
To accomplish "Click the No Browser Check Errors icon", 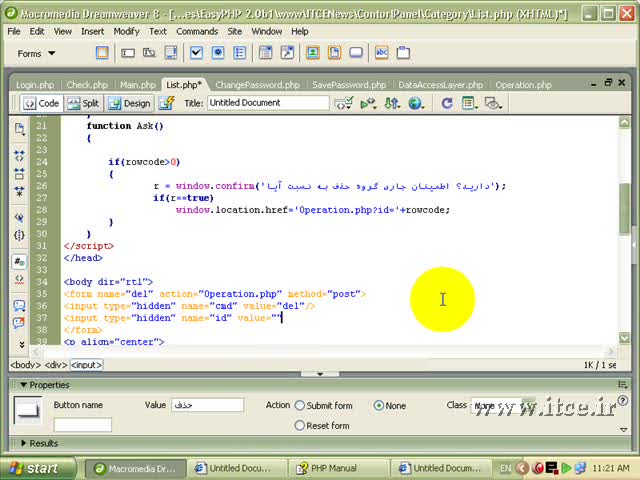I will pos(343,103).
